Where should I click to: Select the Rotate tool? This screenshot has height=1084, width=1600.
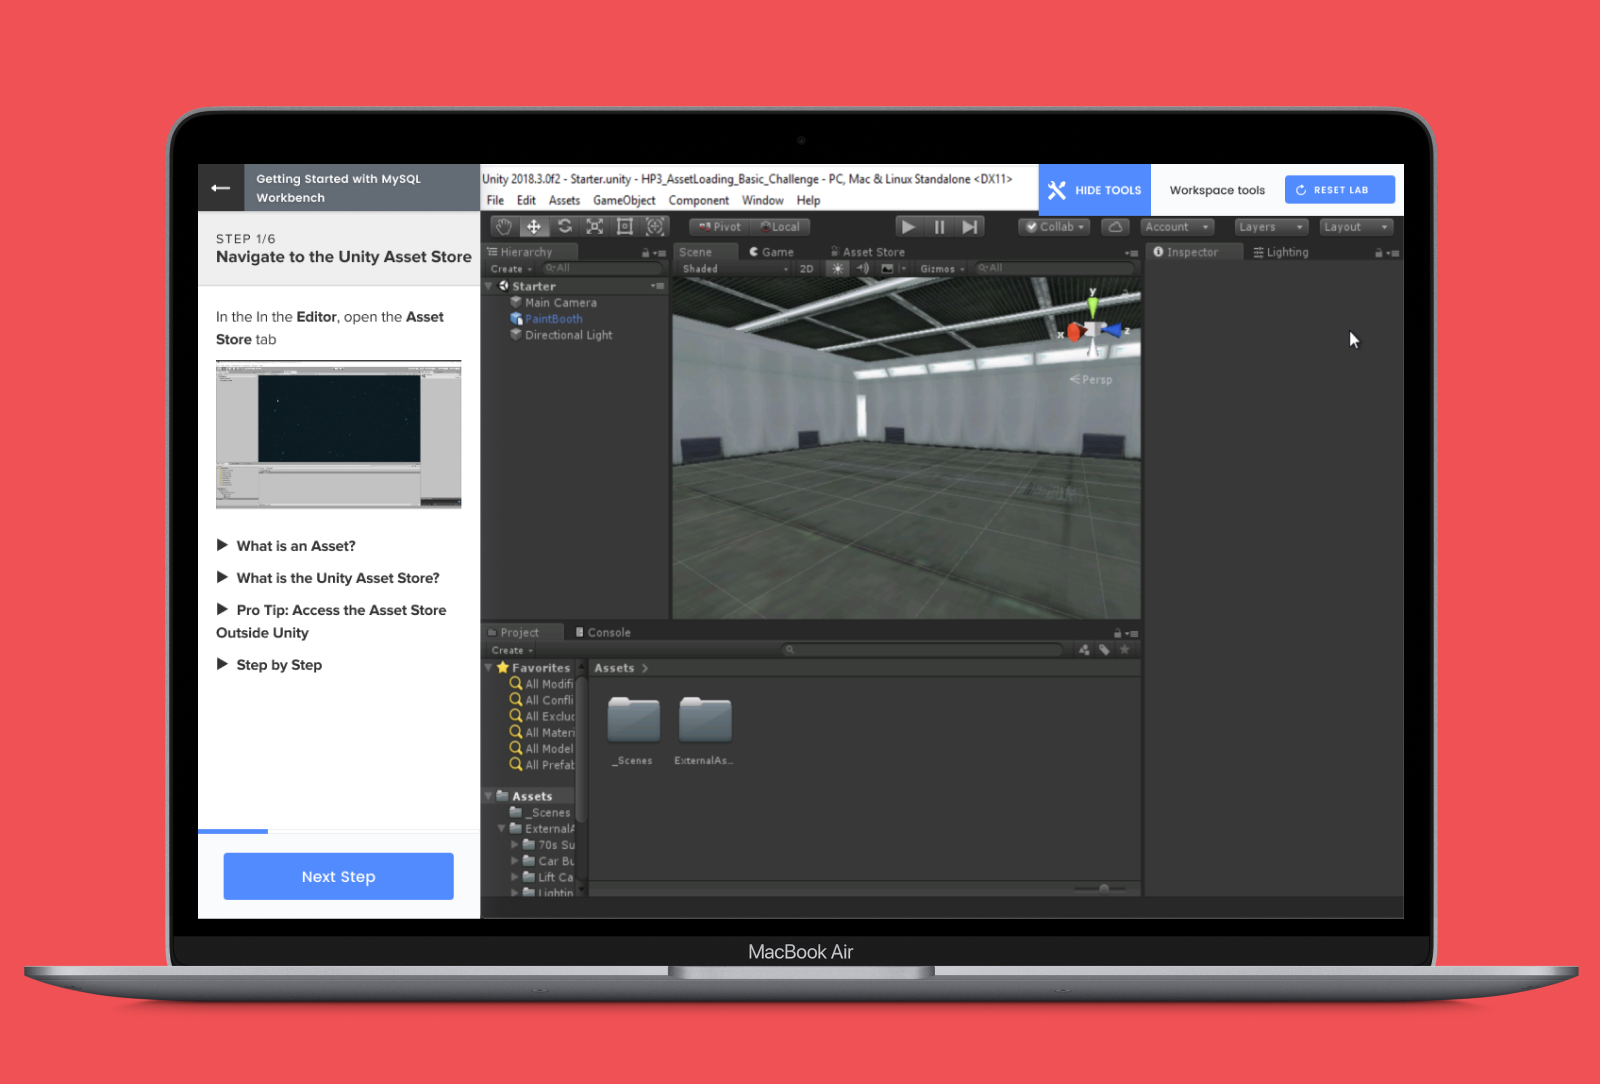click(x=564, y=227)
